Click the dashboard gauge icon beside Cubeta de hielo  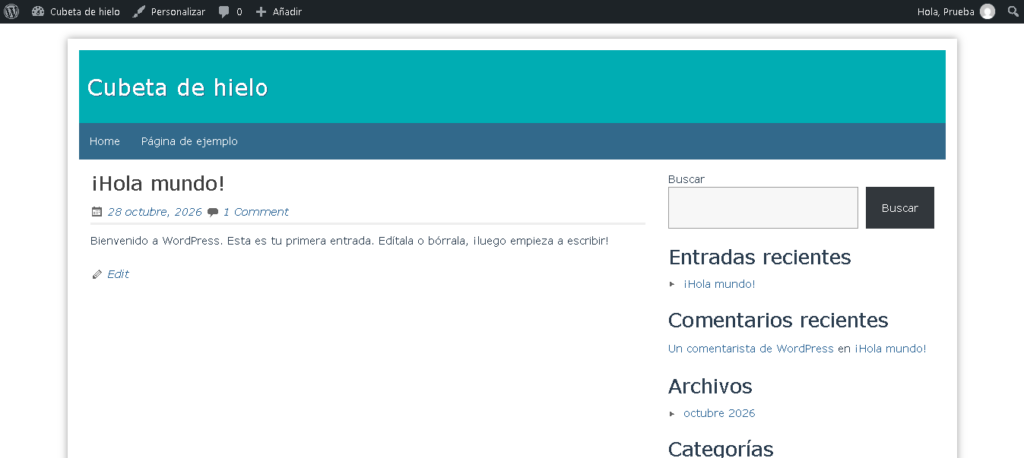38,12
